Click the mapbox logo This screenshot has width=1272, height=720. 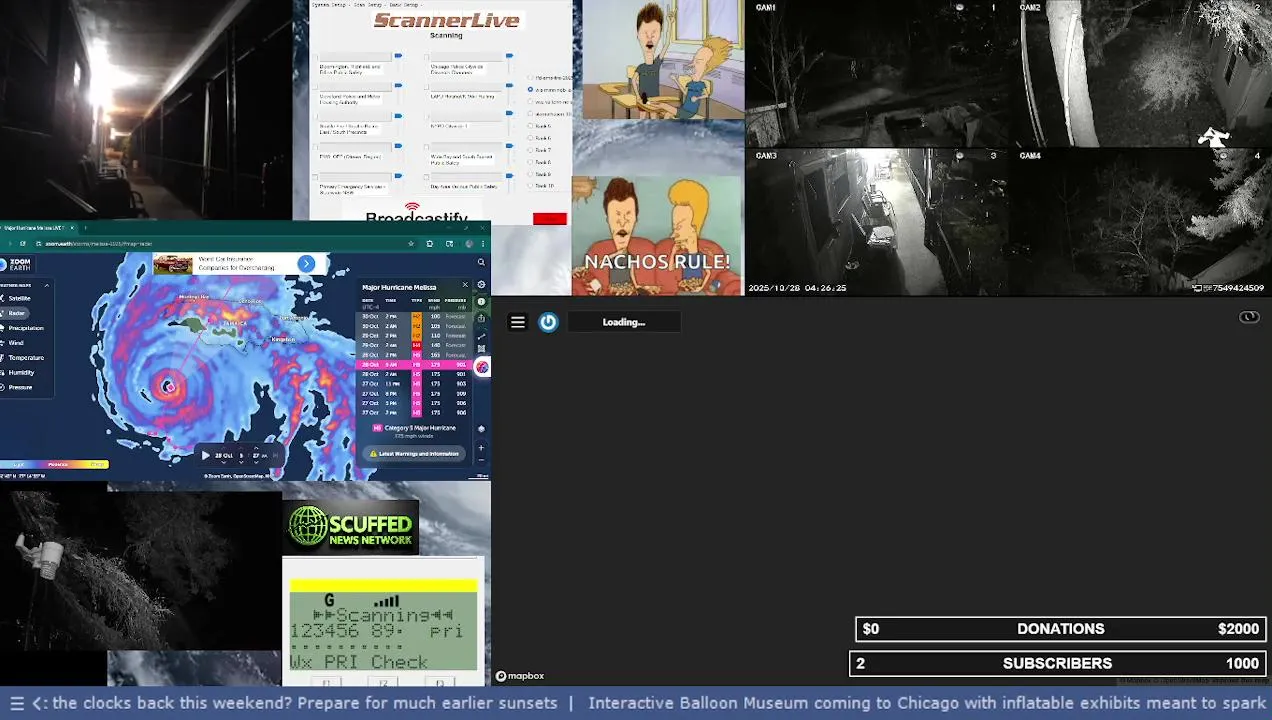[x=520, y=676]
